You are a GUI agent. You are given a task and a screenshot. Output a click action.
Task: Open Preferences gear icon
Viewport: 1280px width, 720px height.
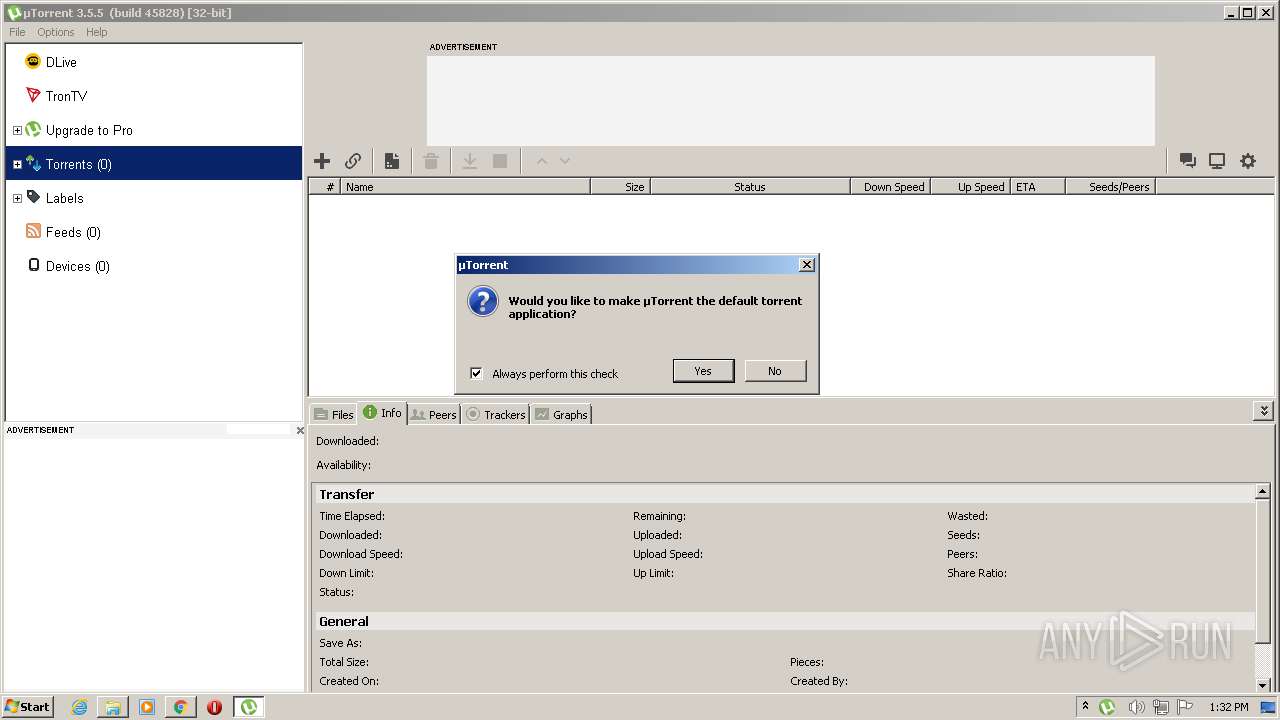1248,161
